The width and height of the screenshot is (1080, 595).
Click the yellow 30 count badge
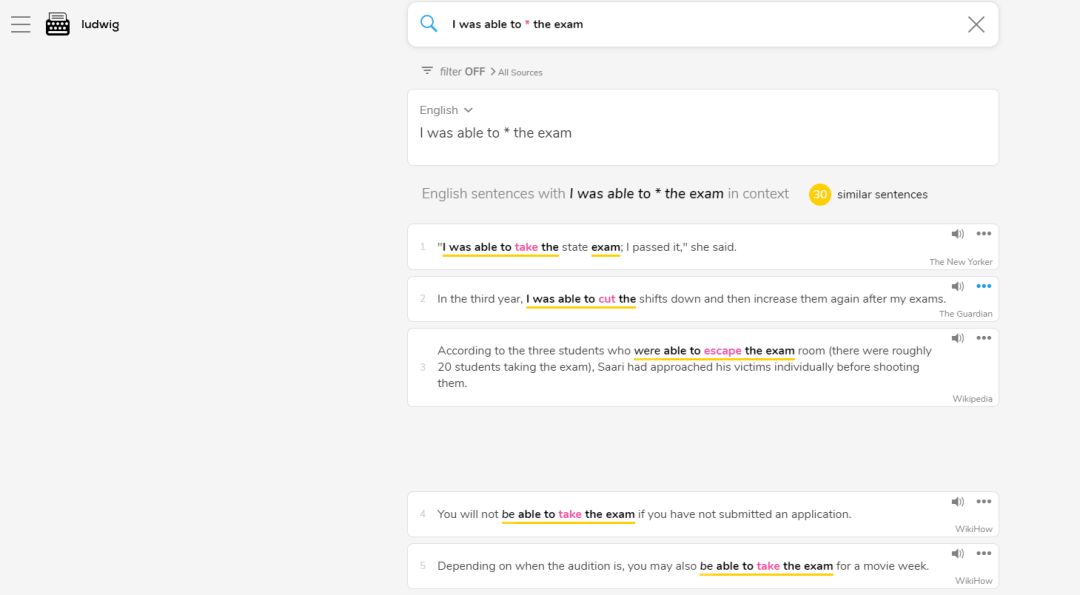(x=820, y=194)
